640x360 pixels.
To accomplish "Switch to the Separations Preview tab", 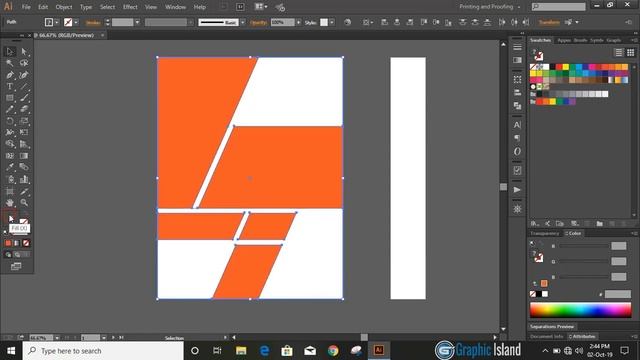I will click(552, 327).
